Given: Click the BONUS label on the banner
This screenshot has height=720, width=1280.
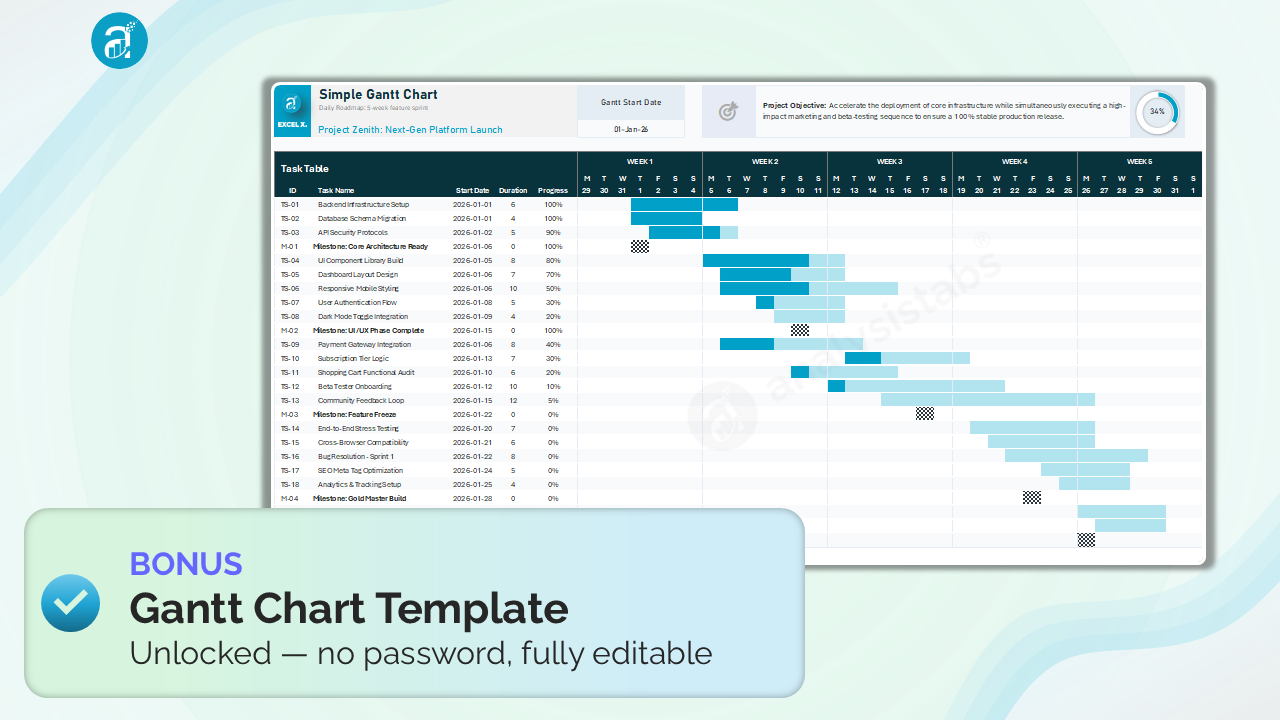Looking at the screenshot, I should pos(186,563).
